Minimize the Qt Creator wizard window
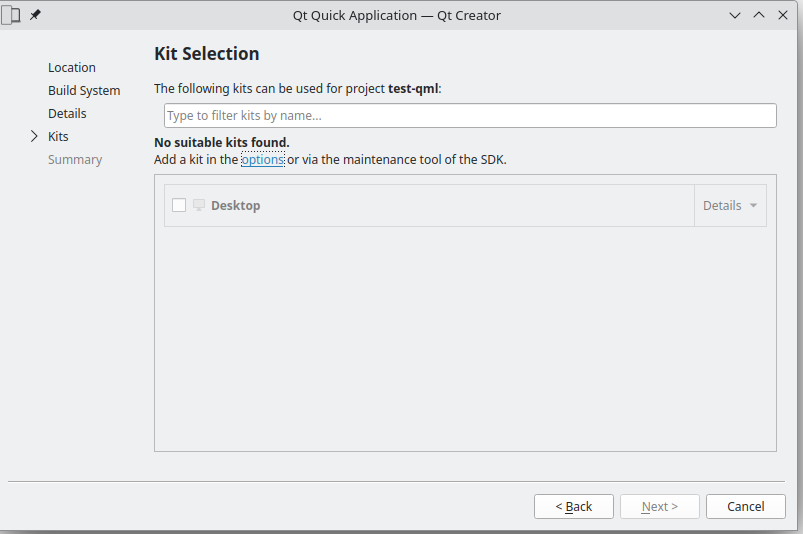 (735, 15)
